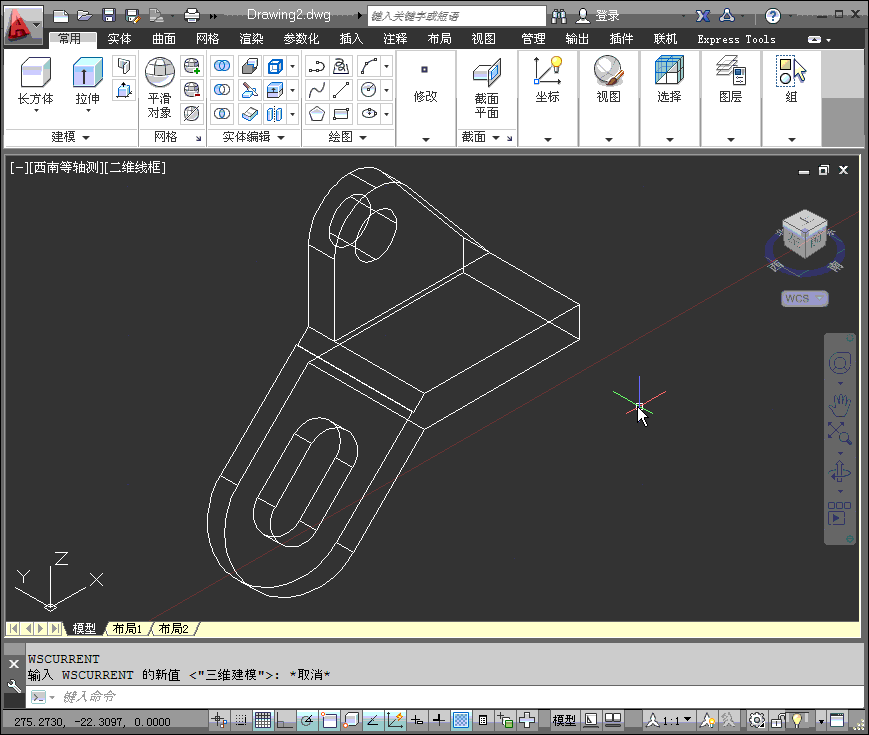Click the 选择 panel button
Image resolution: width=869 pixels, height=735 pixels.
tap(669, 80)
